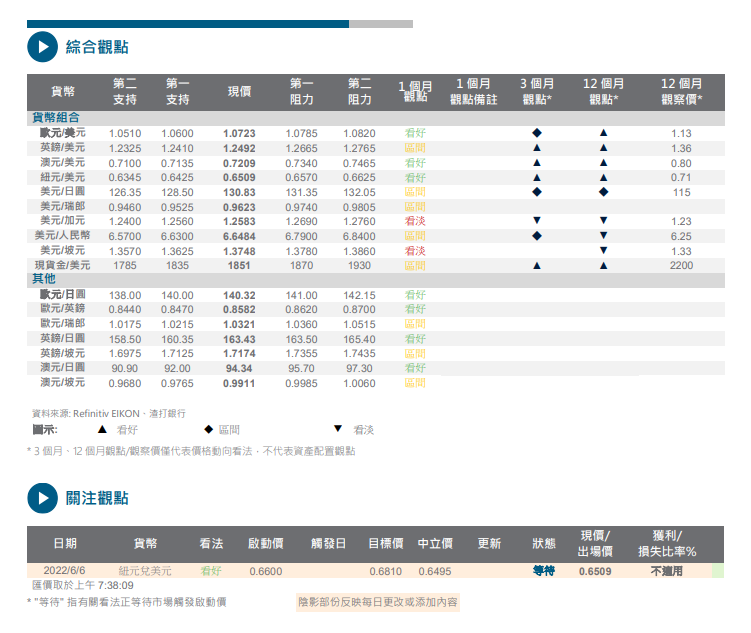Screen dimensions: 751x633
Task: Click 美元/日圓 12個月觀點 diamond marker
Action: click(x=603, y=191)
